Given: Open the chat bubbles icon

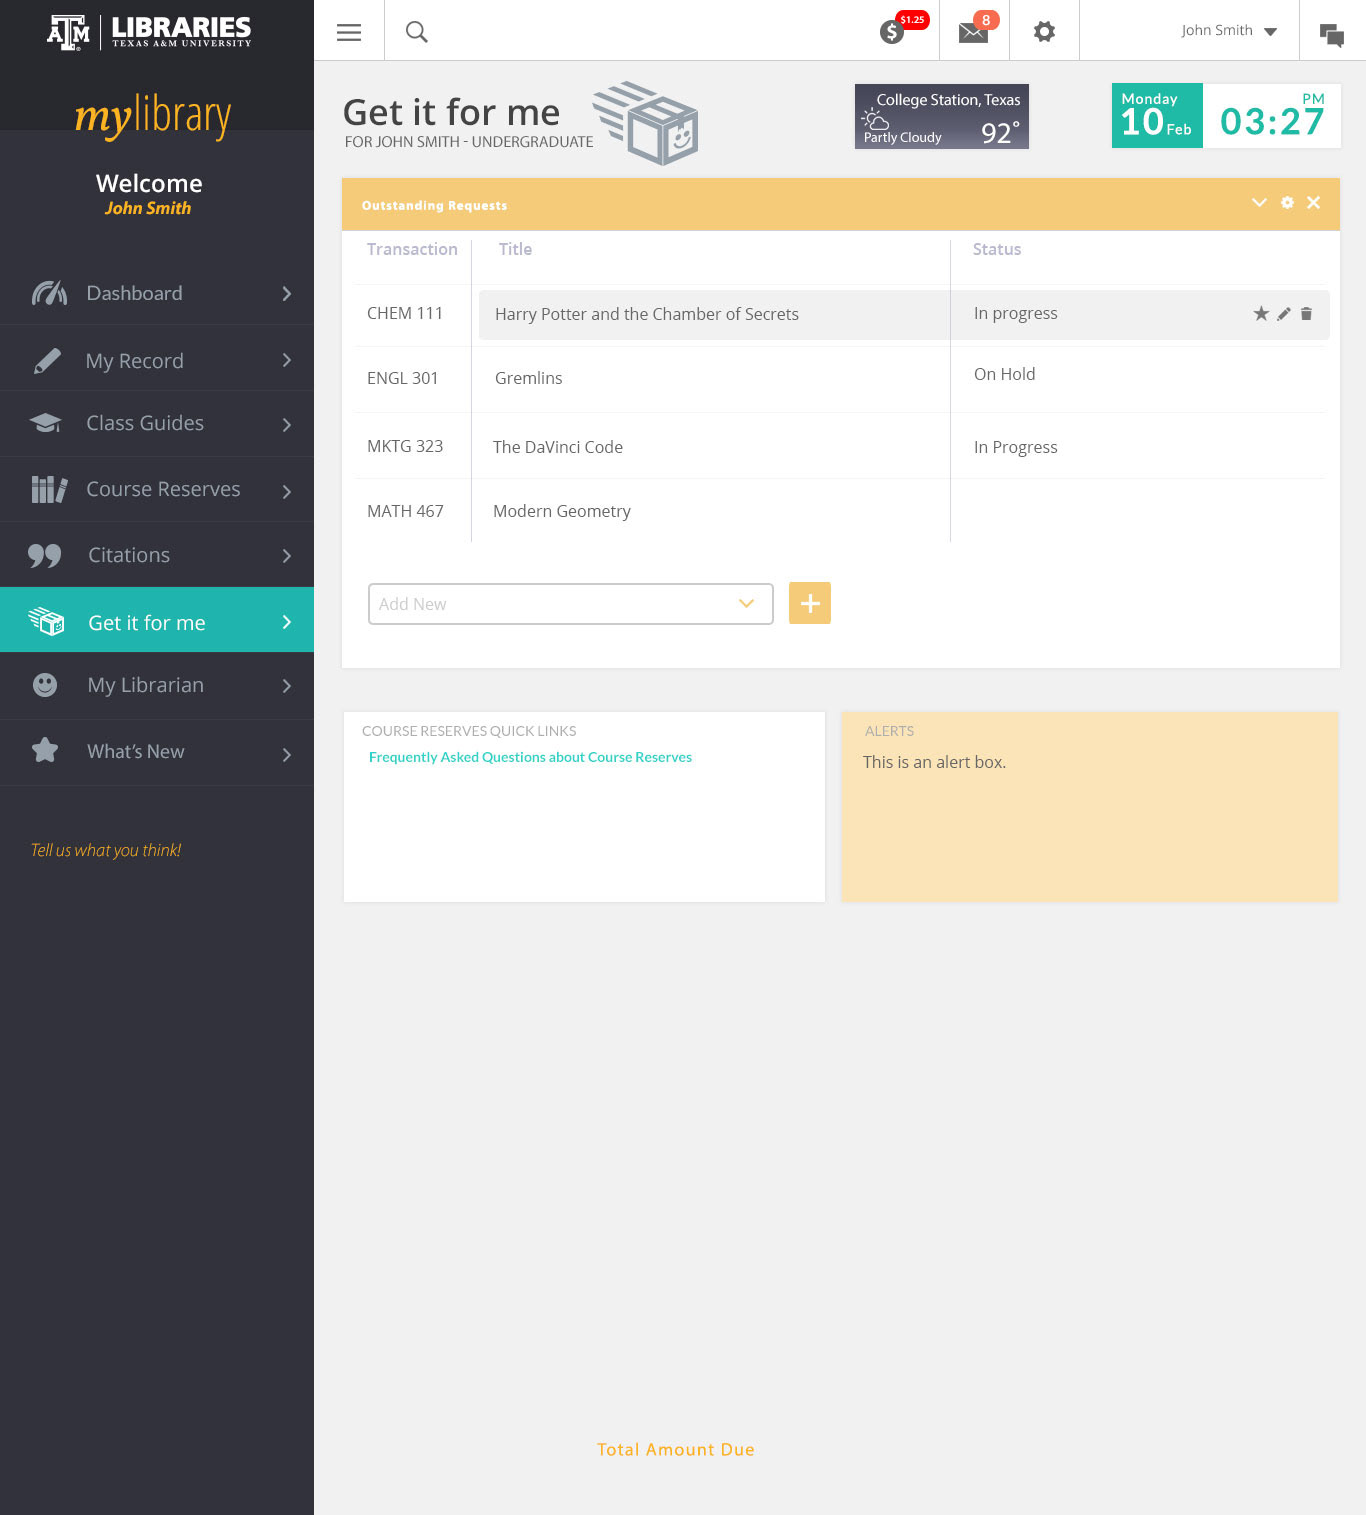Looking at the screenshot, I should (1332, 35).
